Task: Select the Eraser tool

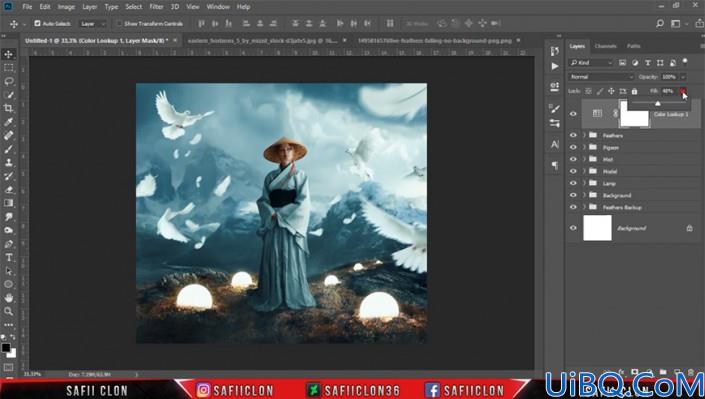Action: (x=9, y=189)
